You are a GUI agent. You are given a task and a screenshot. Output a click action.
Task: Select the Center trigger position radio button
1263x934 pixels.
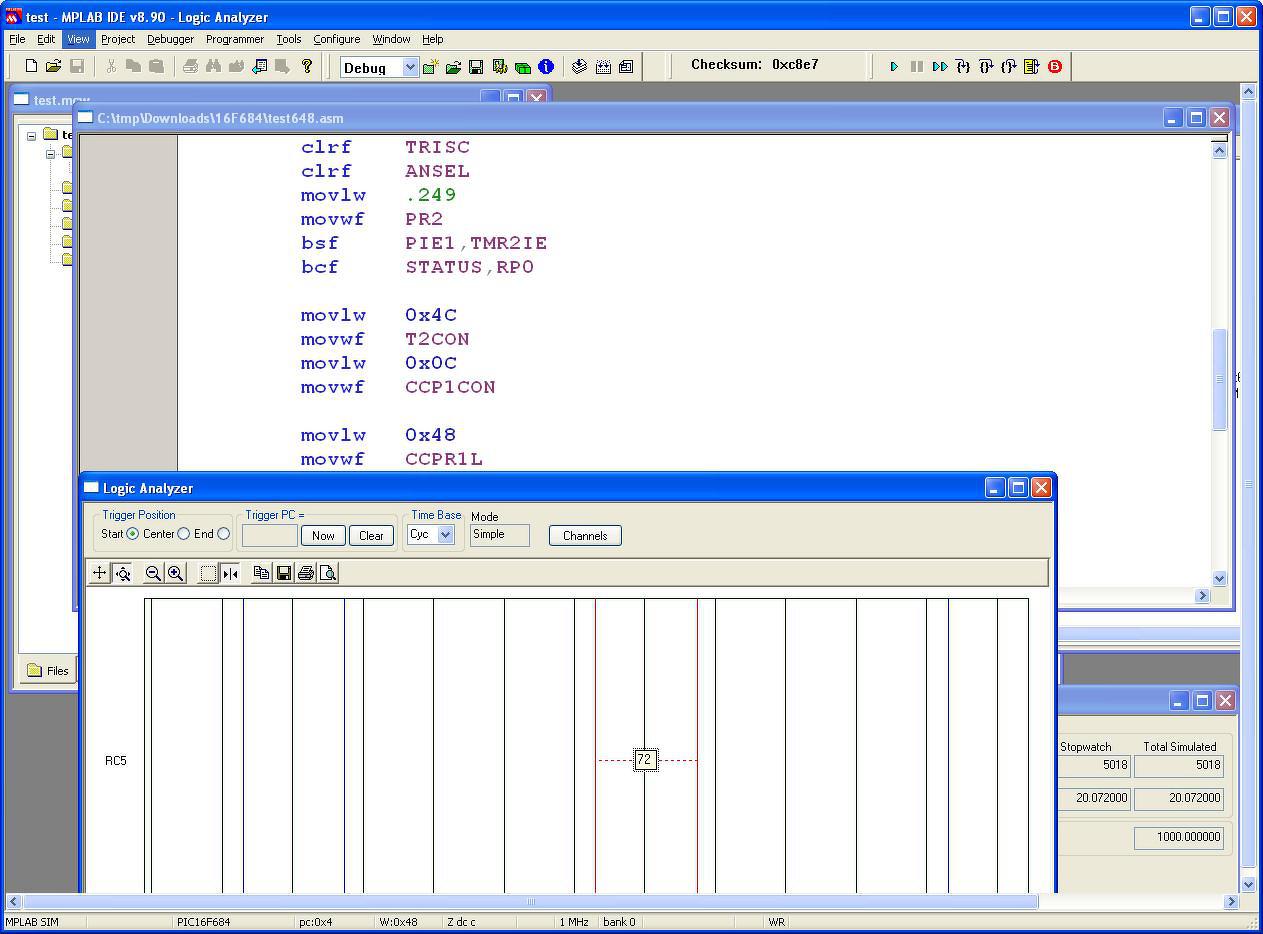(183, 534)
